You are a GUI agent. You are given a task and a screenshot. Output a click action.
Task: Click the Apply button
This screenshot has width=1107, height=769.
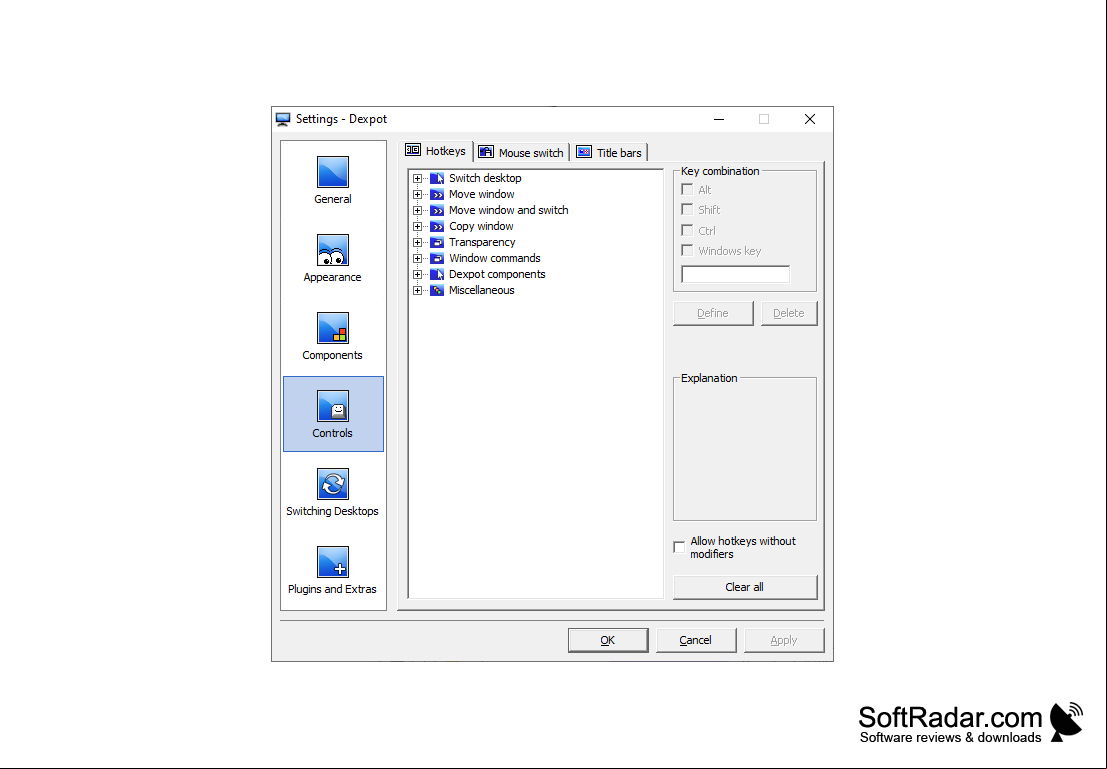pyautogui.click(x=784, y=640)
